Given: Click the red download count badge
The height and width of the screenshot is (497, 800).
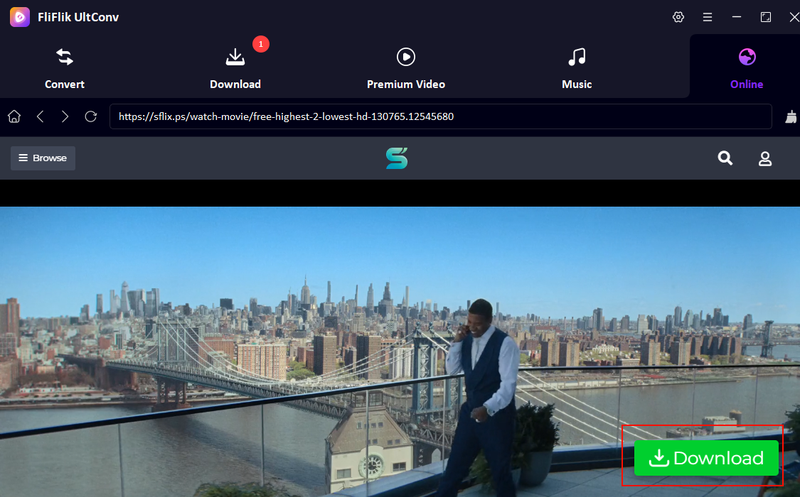Looking at the screenshot, I should (261, 44).
